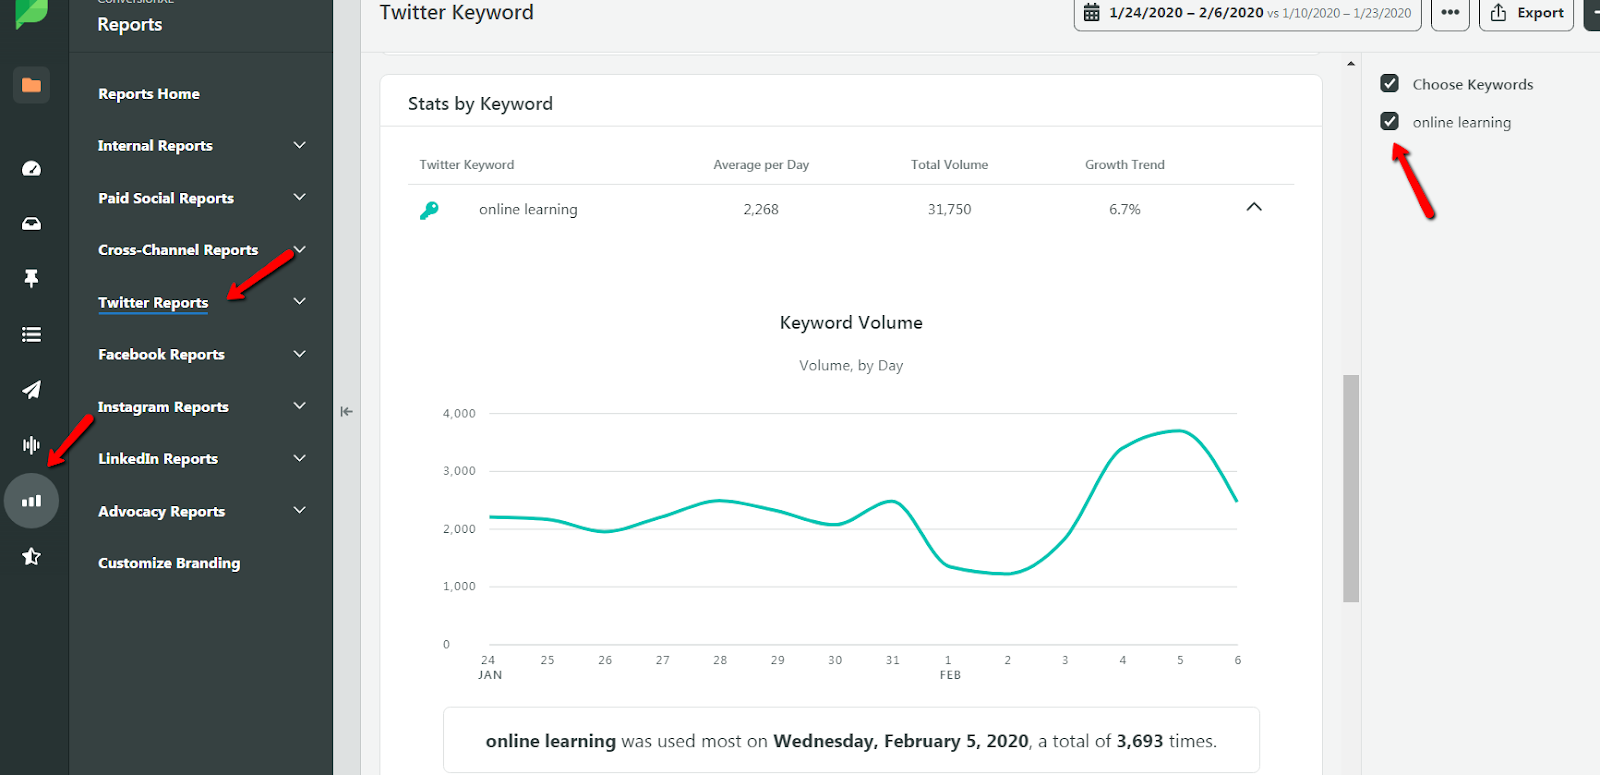Open the listening waveform icon
Screen dimensions: 1600x775
[x=31, y=445]
